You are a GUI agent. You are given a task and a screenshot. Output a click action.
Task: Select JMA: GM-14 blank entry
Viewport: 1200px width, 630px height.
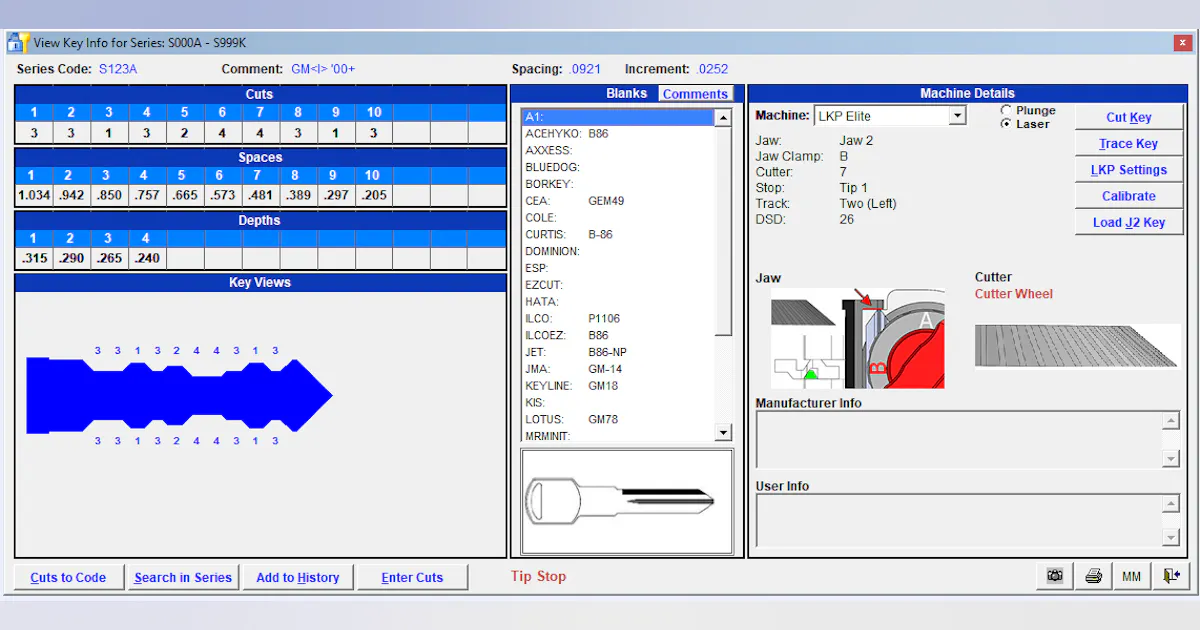(x=618, y=369)
